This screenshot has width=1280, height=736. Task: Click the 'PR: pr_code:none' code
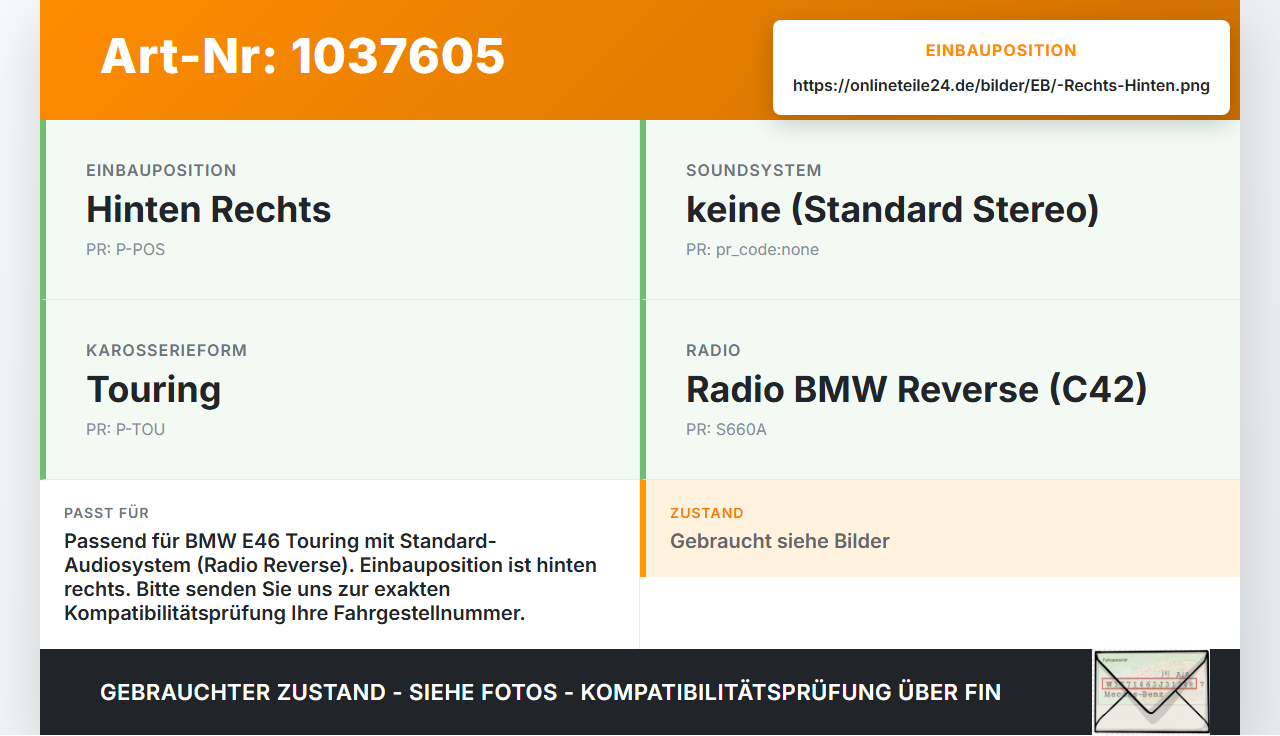[x=753, y=249]
